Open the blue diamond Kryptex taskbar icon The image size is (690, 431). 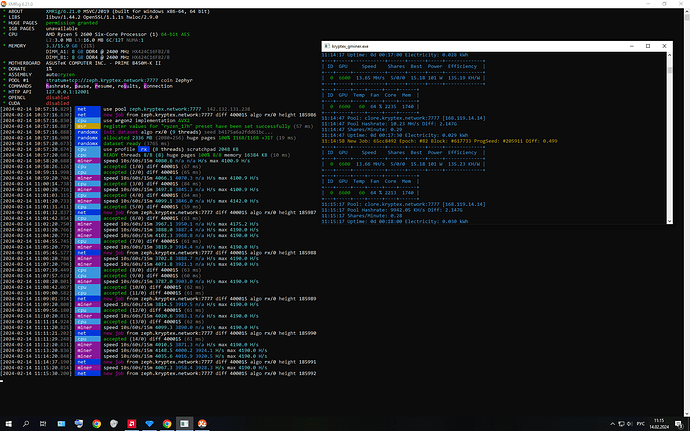[x=149, y=424]
